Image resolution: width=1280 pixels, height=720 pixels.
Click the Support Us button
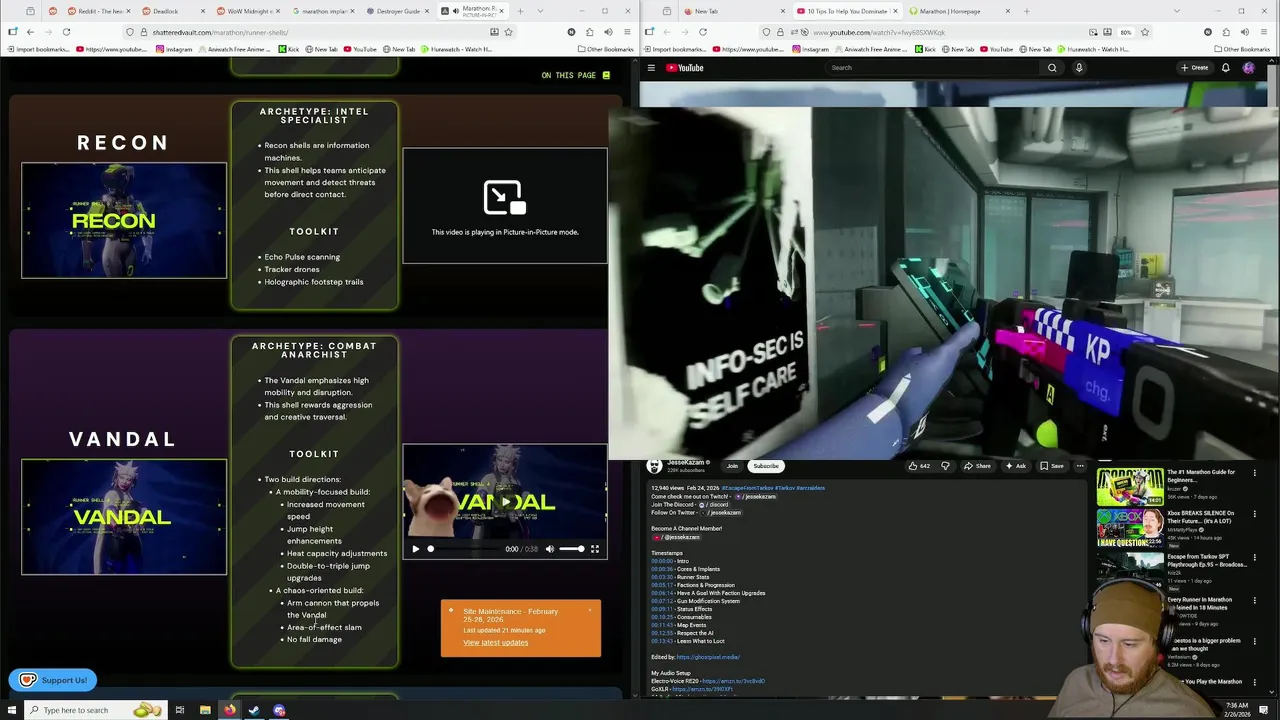click(x=53, y=680)
